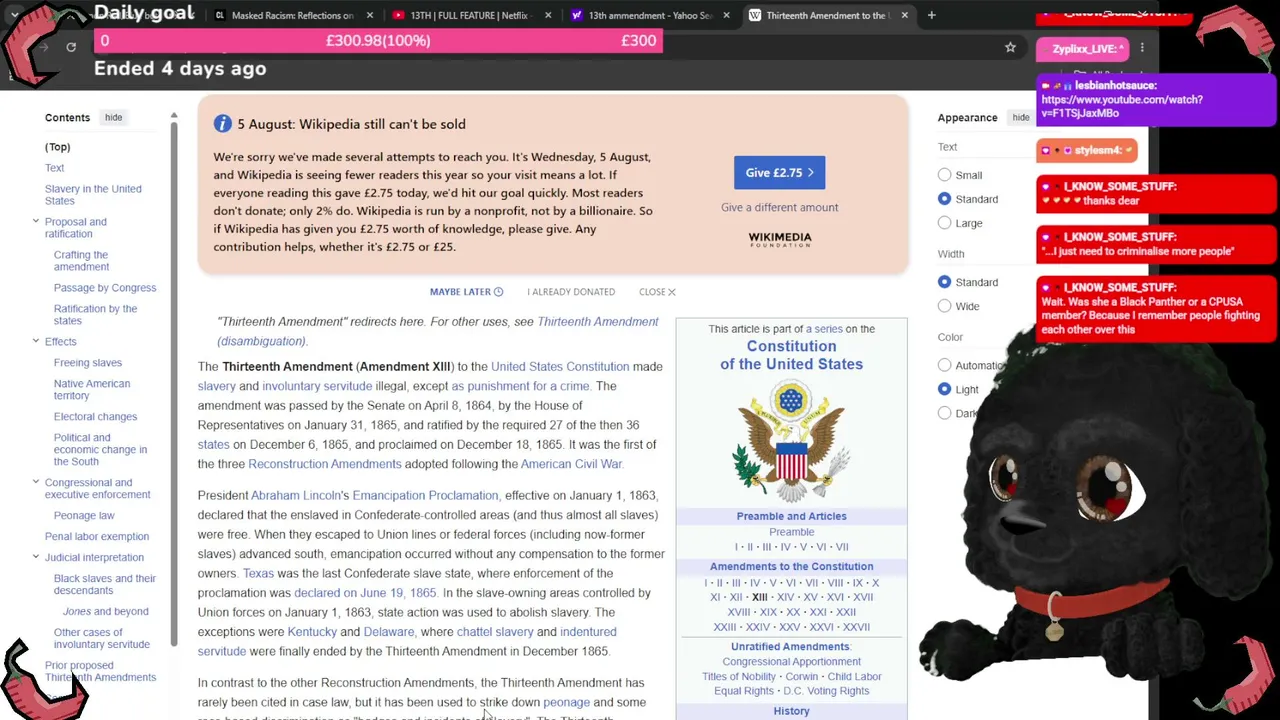Go to Penal labor exemption section
The height and width of the screenshot is (720, 1280).
[97, 537]
